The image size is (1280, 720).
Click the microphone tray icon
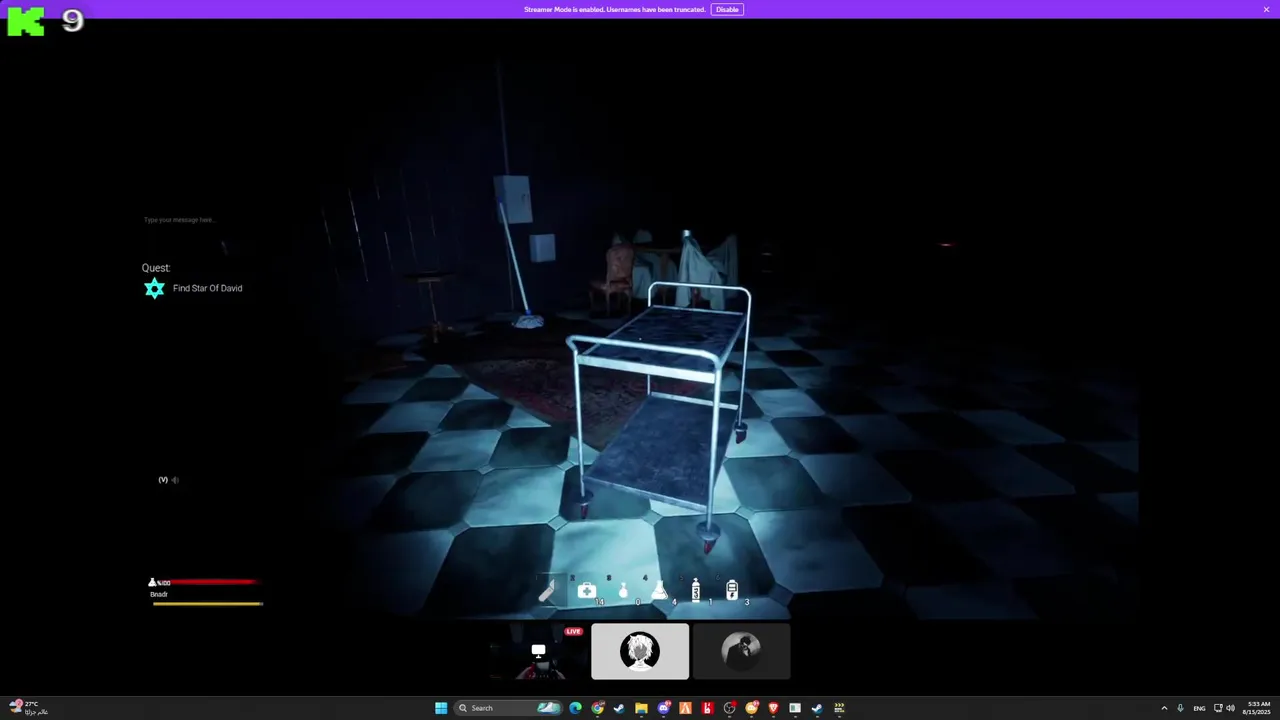pyautogui.click(x=1181, y=708)
